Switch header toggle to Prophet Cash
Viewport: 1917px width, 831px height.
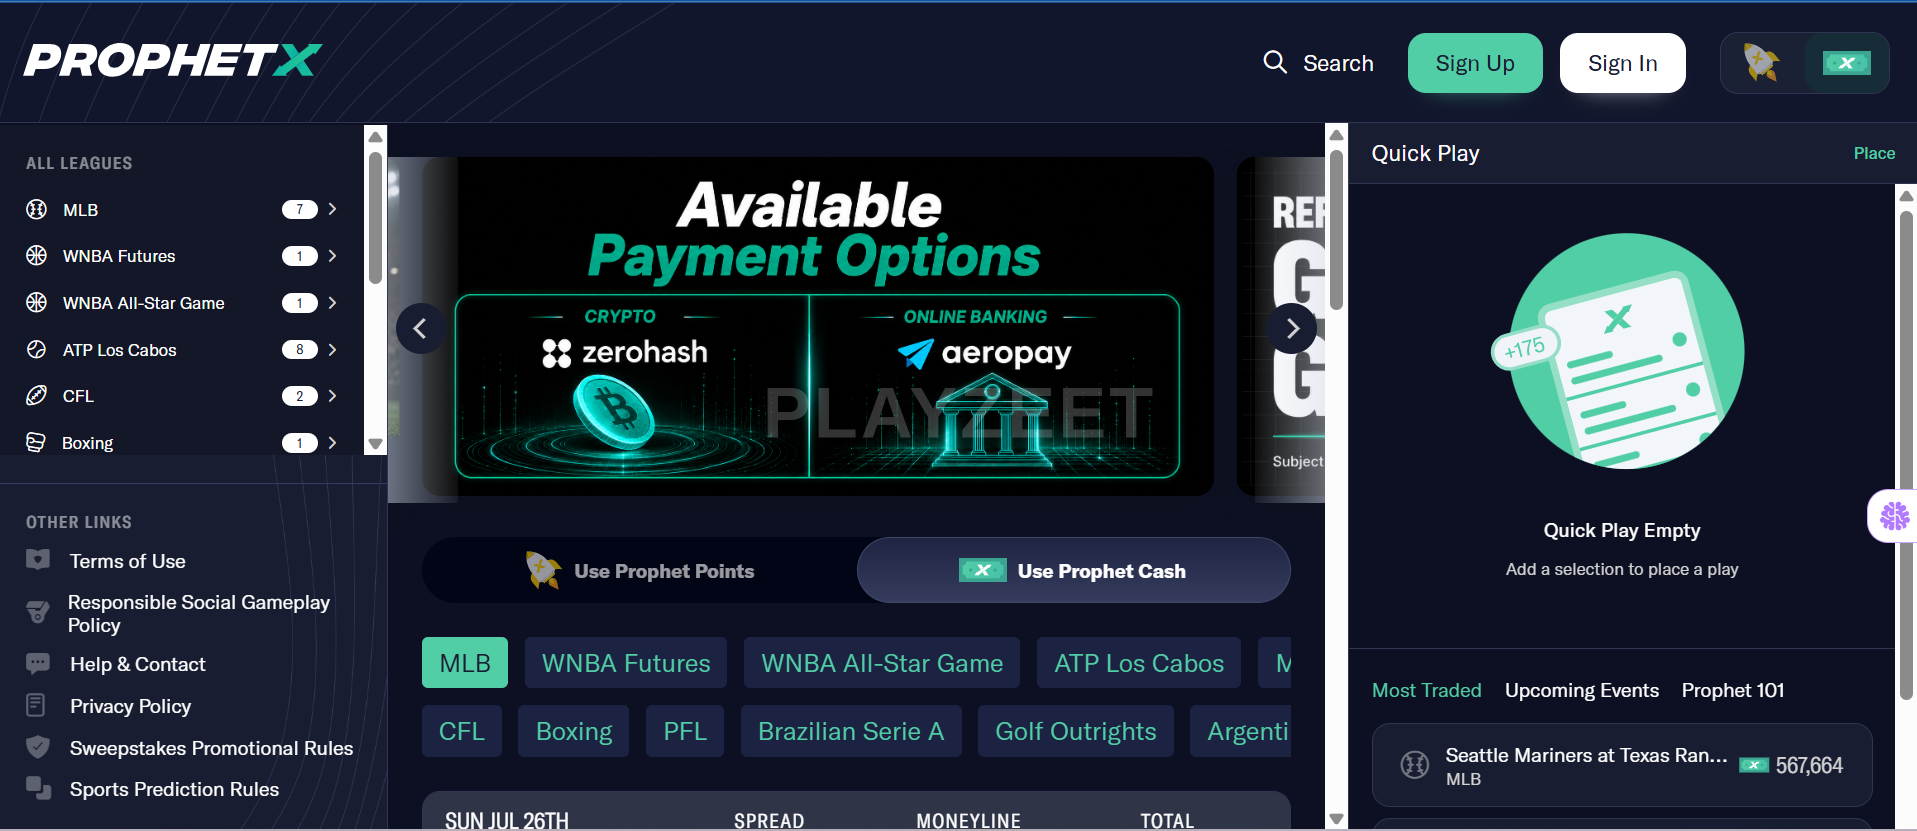(1846, 63)
